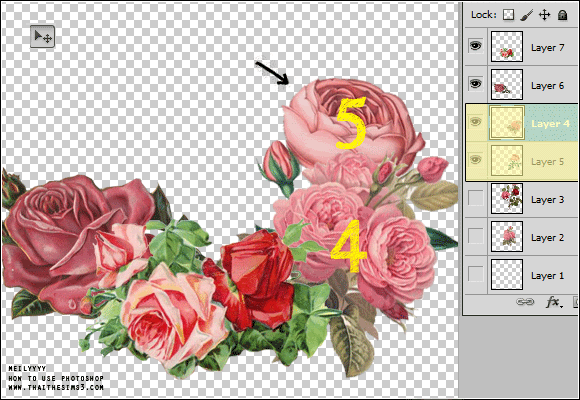
Task: Enable lock position icon
Action: coord(544,15)
